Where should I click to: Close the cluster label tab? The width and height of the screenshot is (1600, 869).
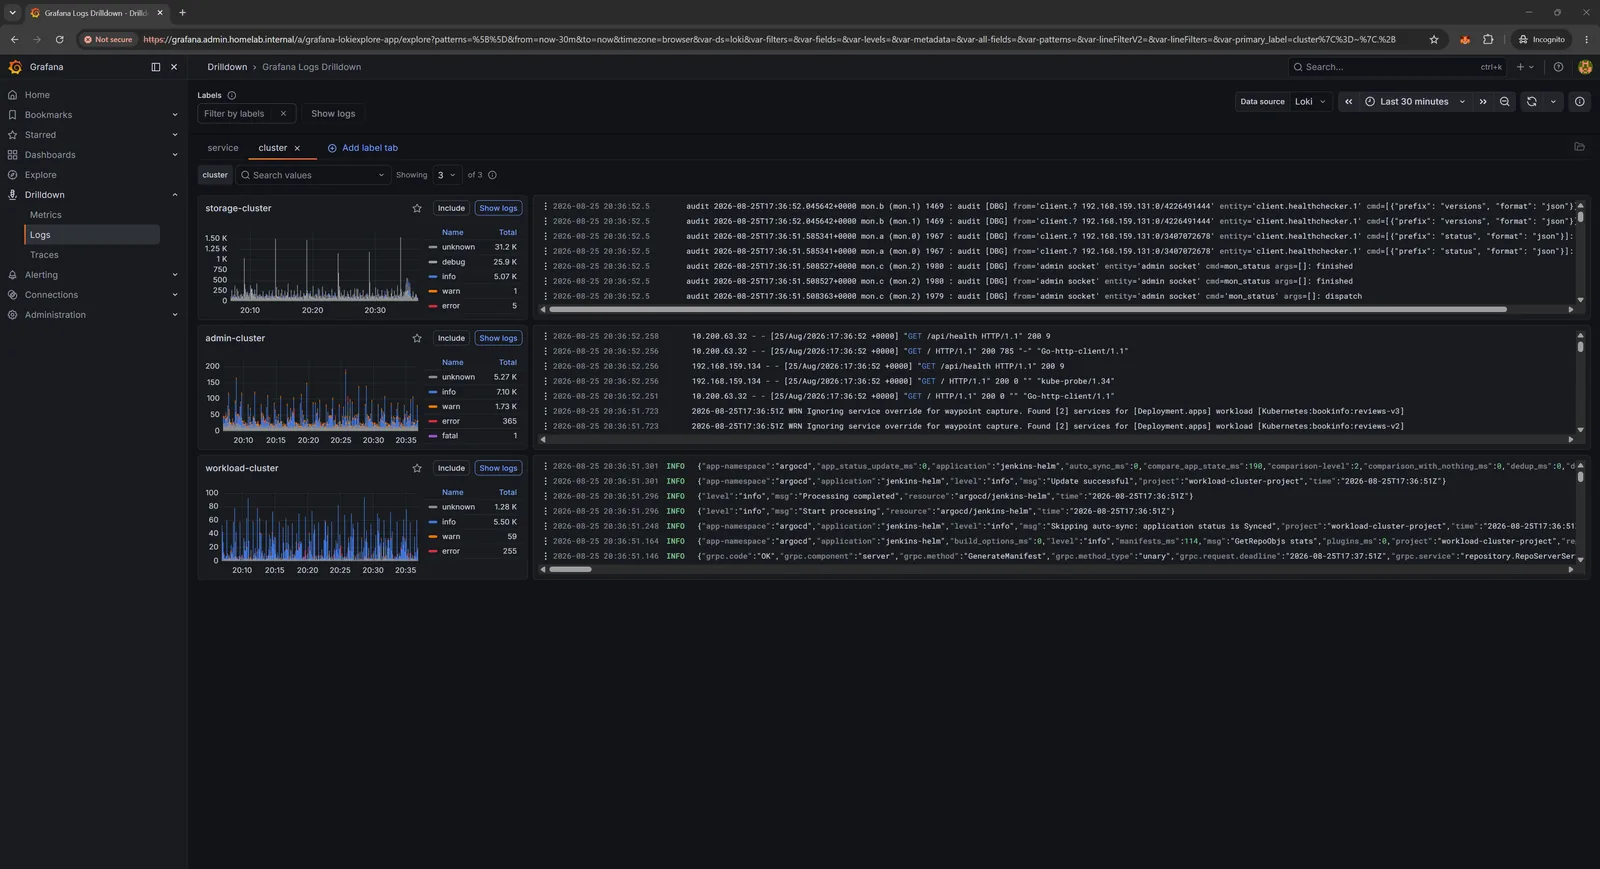297,148
